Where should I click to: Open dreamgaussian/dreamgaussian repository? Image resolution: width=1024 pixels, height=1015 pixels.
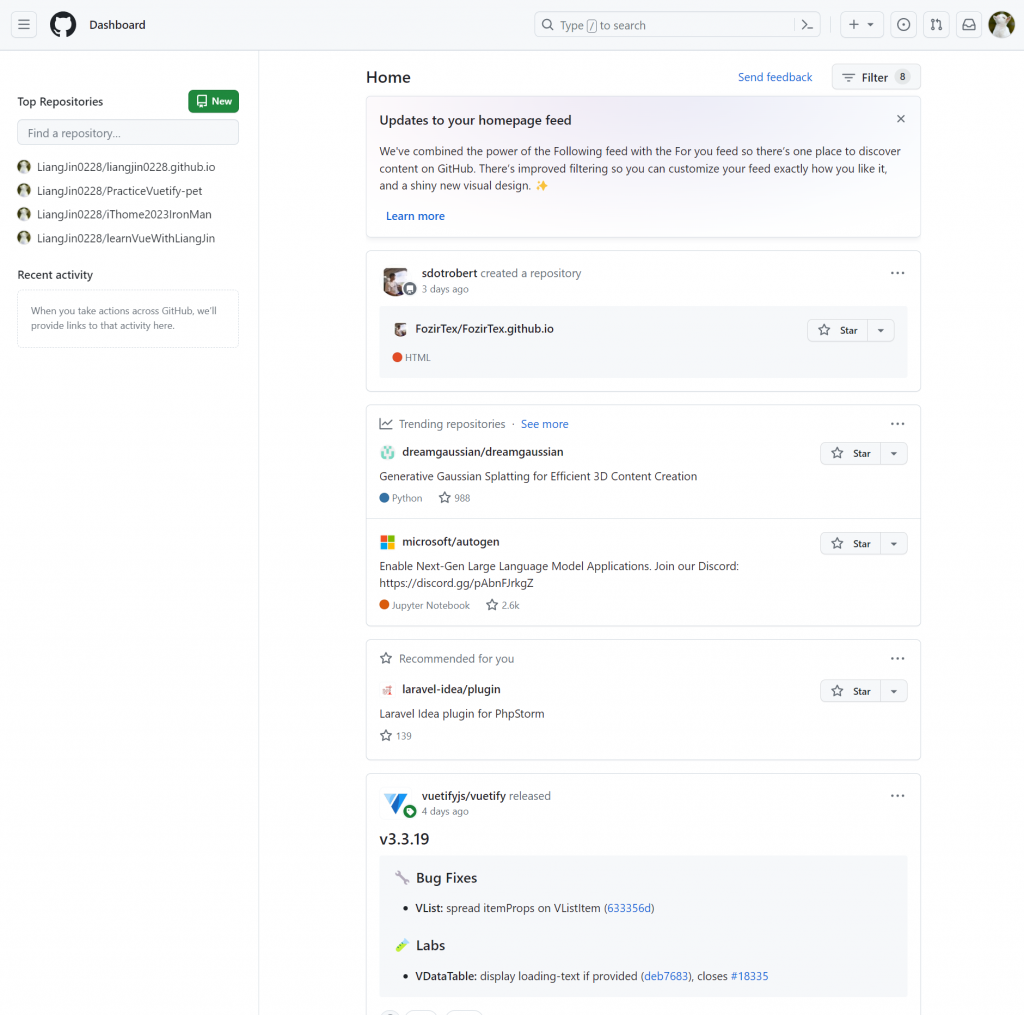483,452
